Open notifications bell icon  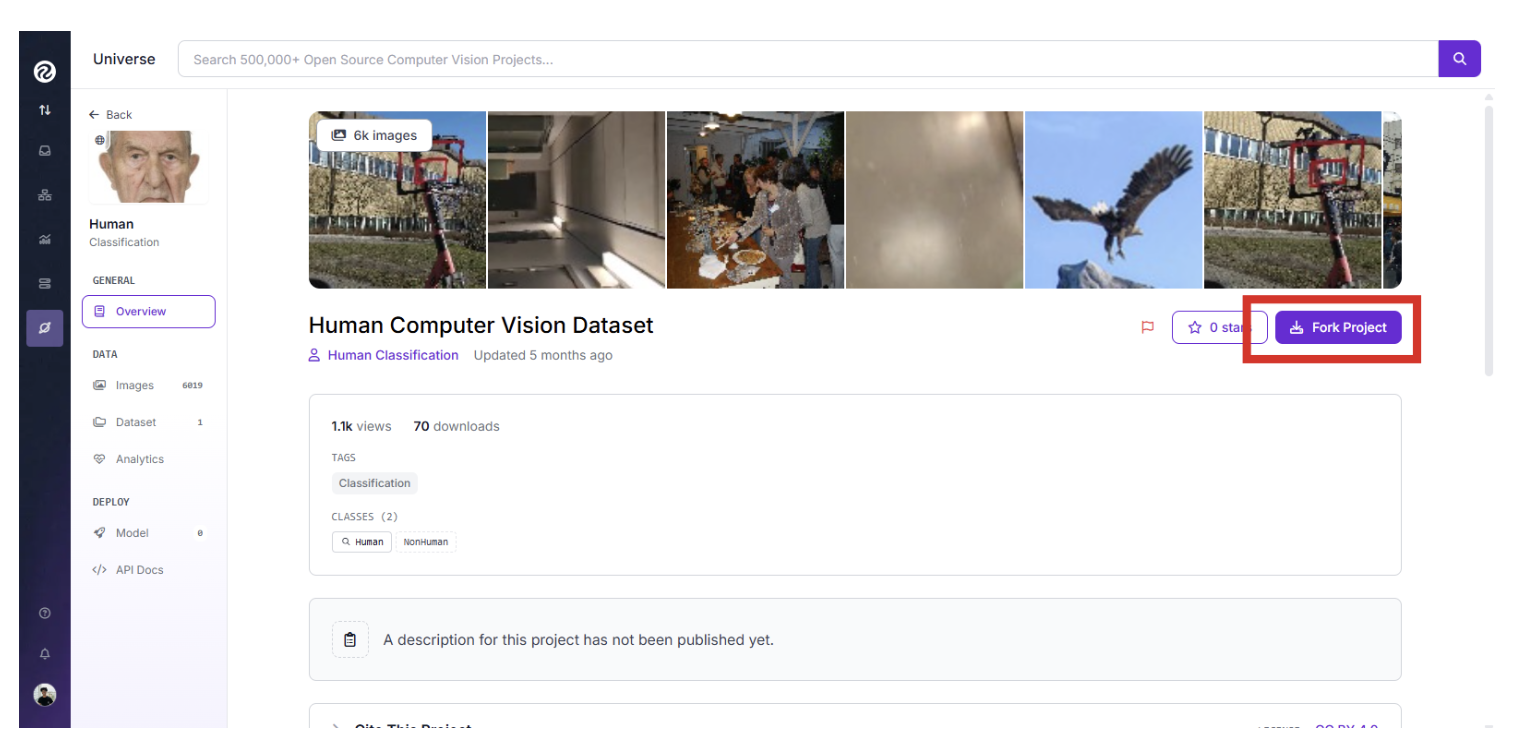(x=44, y=653)
